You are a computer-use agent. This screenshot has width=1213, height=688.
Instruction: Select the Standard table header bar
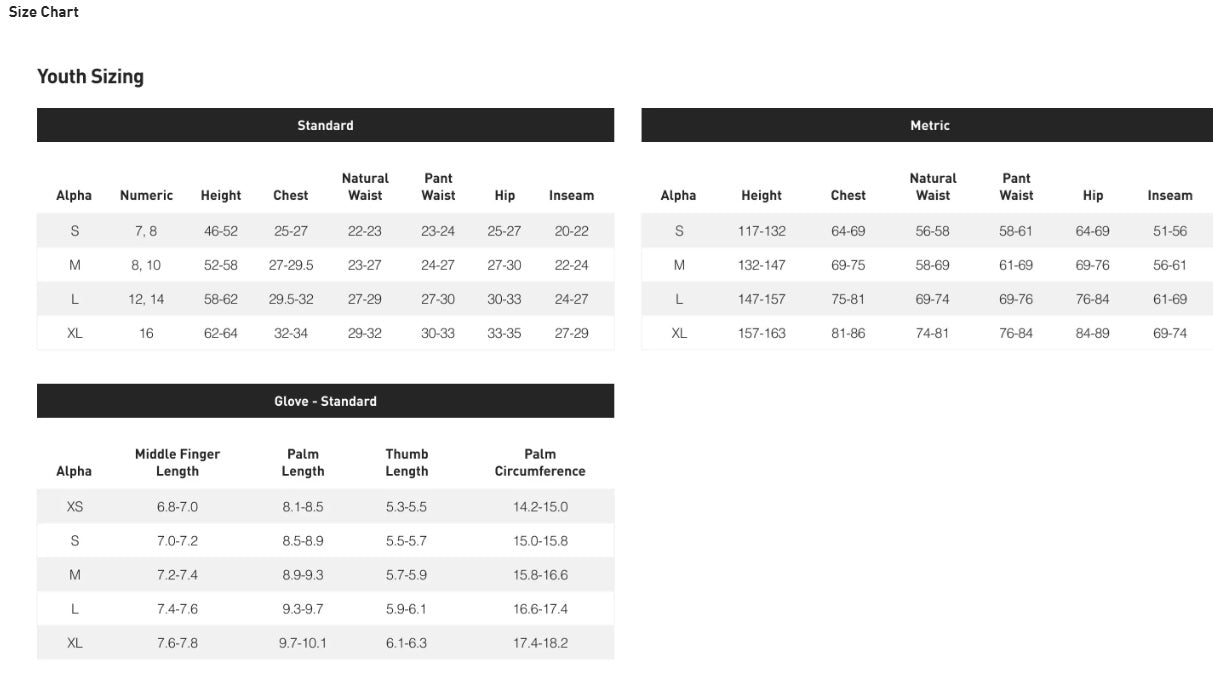(325, 125)
